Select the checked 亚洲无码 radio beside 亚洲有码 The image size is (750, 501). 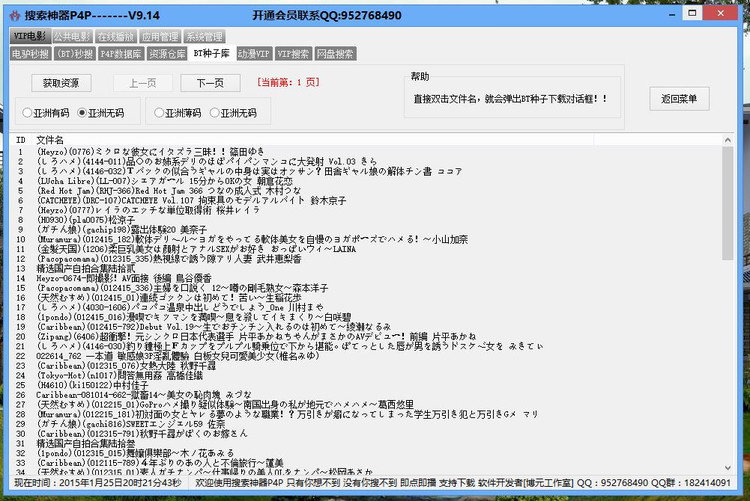pos(101,113)
